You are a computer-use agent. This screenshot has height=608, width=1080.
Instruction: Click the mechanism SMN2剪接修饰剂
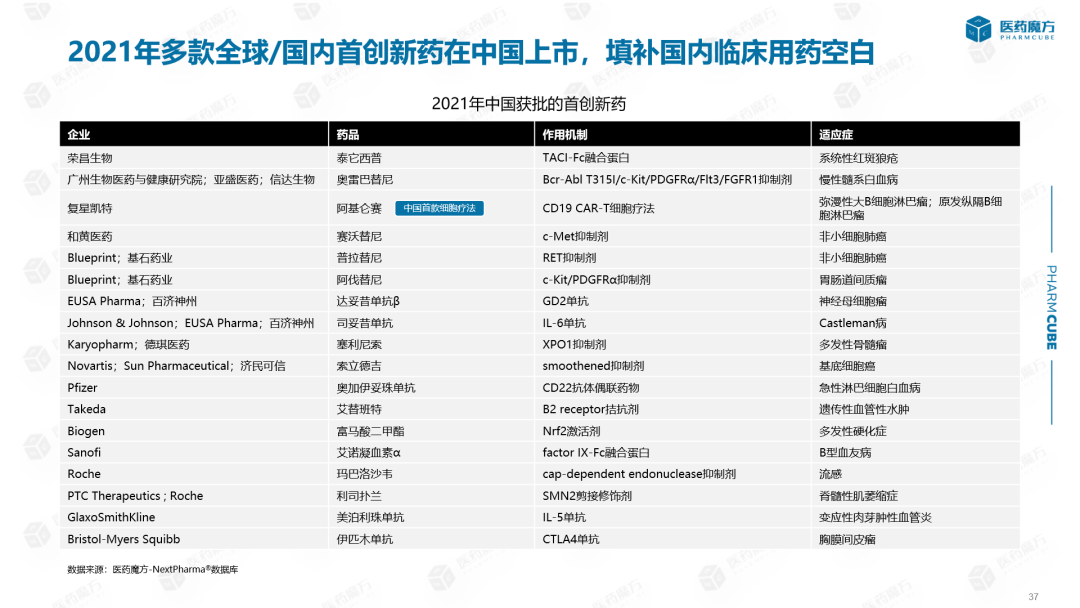coord(587,496)
